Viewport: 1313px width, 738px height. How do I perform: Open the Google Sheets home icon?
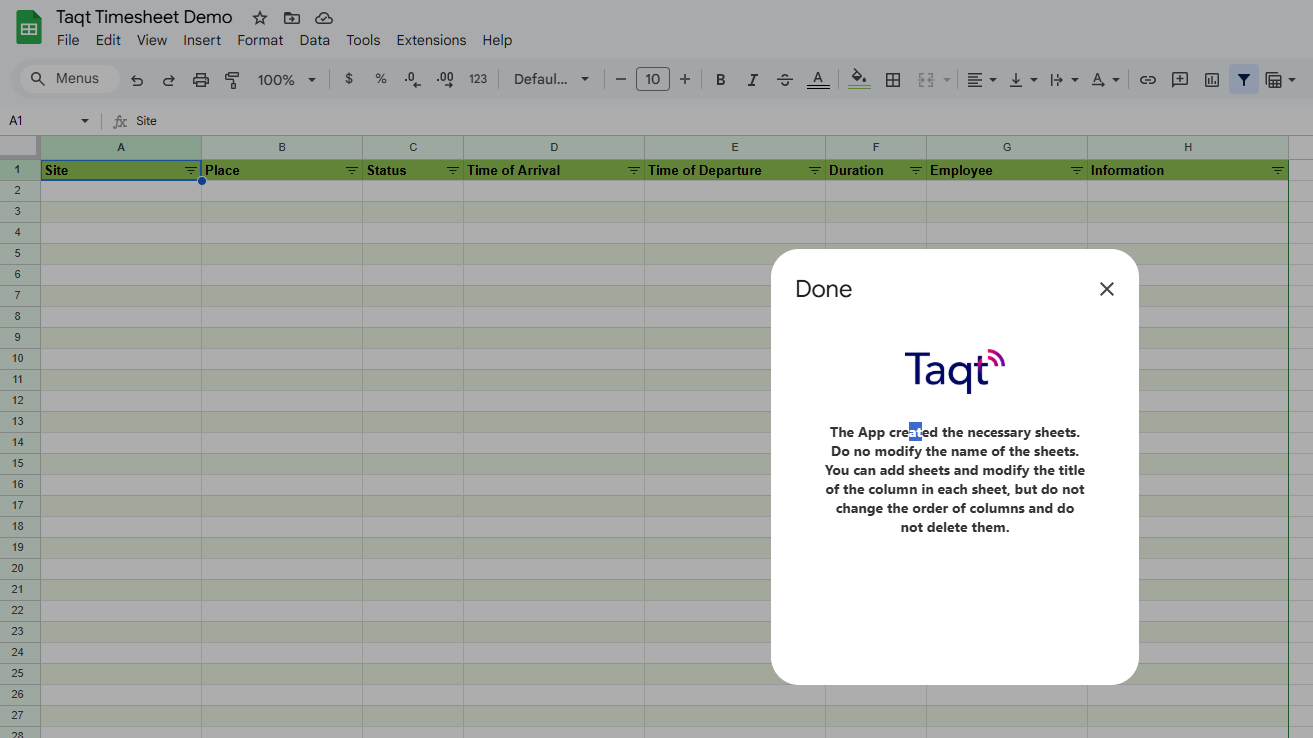(29, 27)
